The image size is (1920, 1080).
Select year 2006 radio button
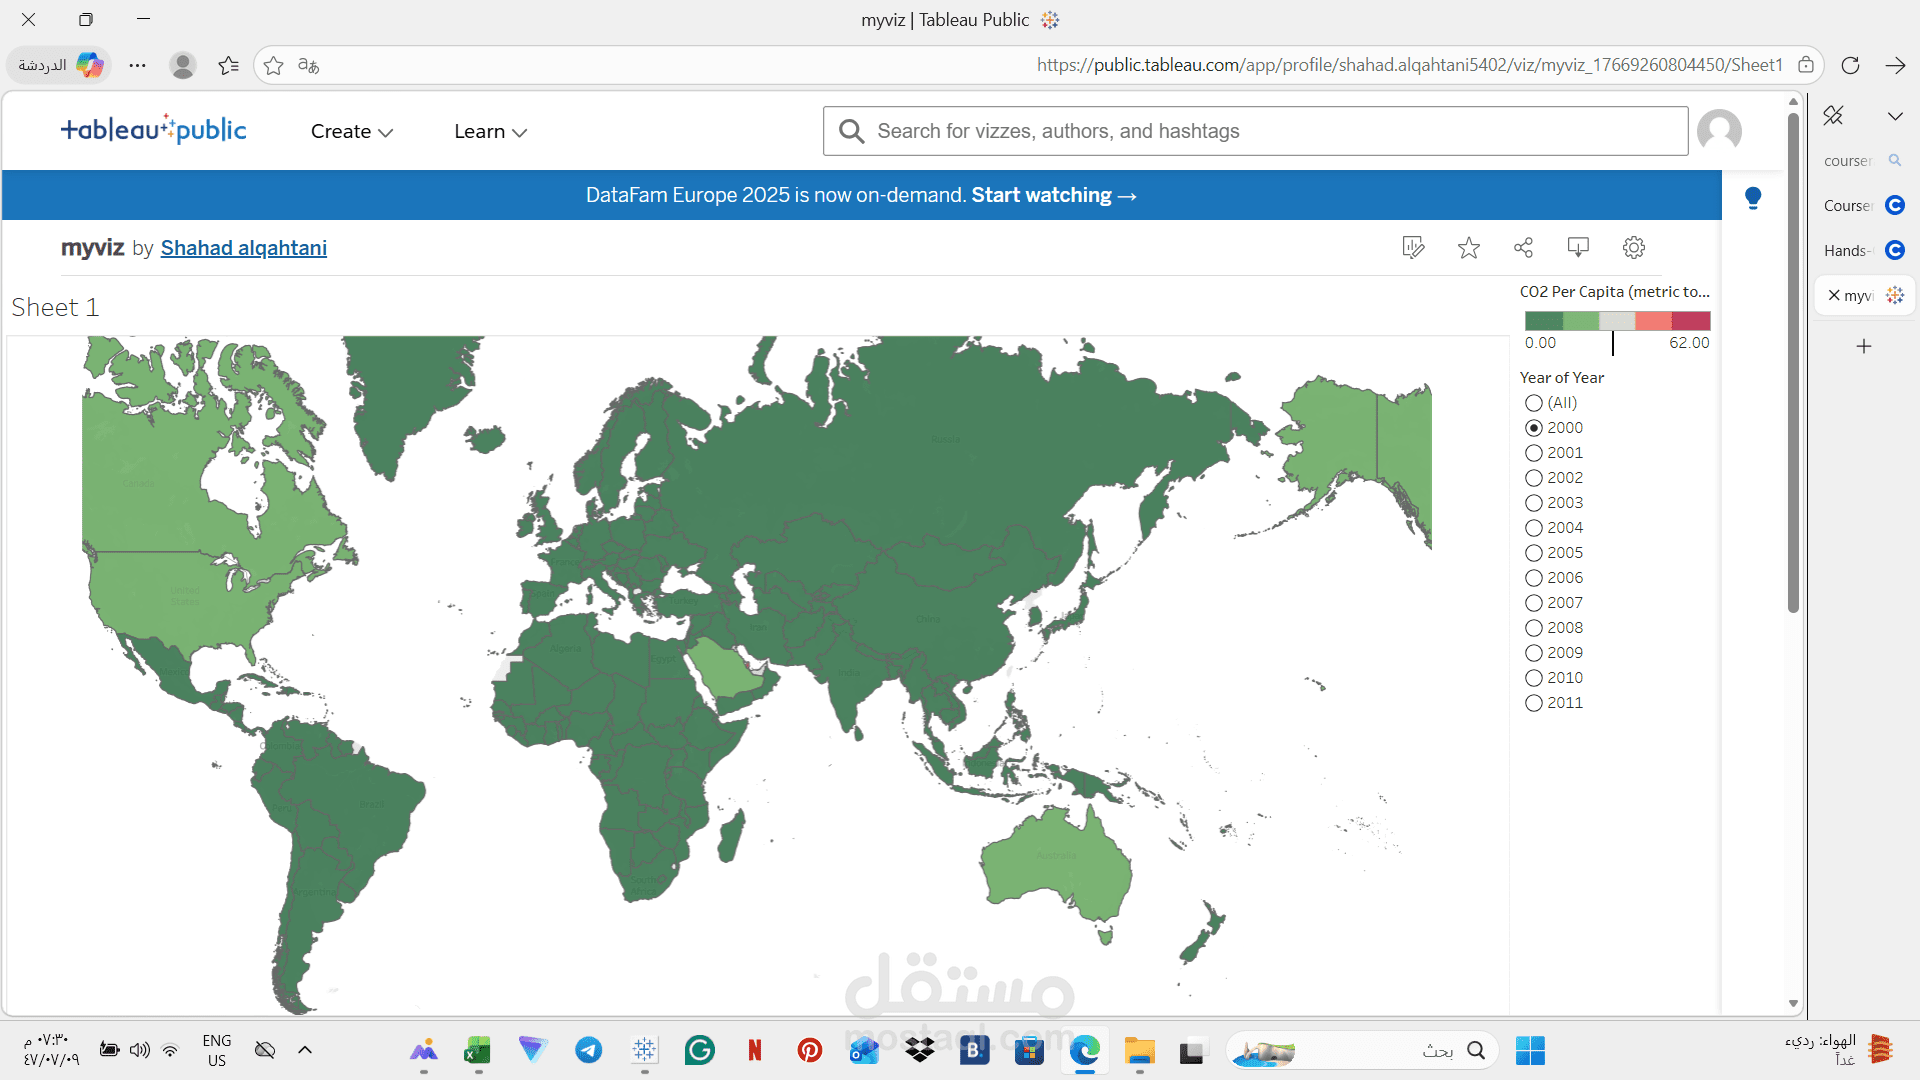tap(1534, 578)
